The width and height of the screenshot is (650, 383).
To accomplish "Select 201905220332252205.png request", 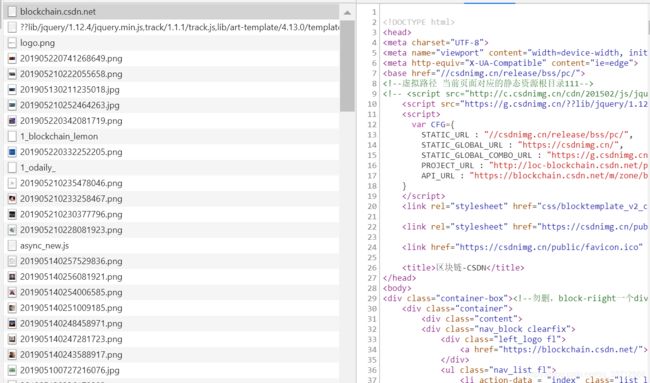I will (x=171, y=152).
